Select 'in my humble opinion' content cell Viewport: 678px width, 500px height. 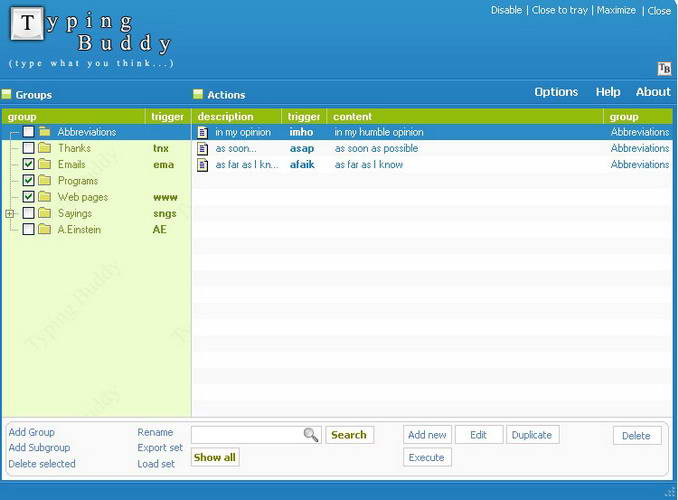[x=379, y=132]
